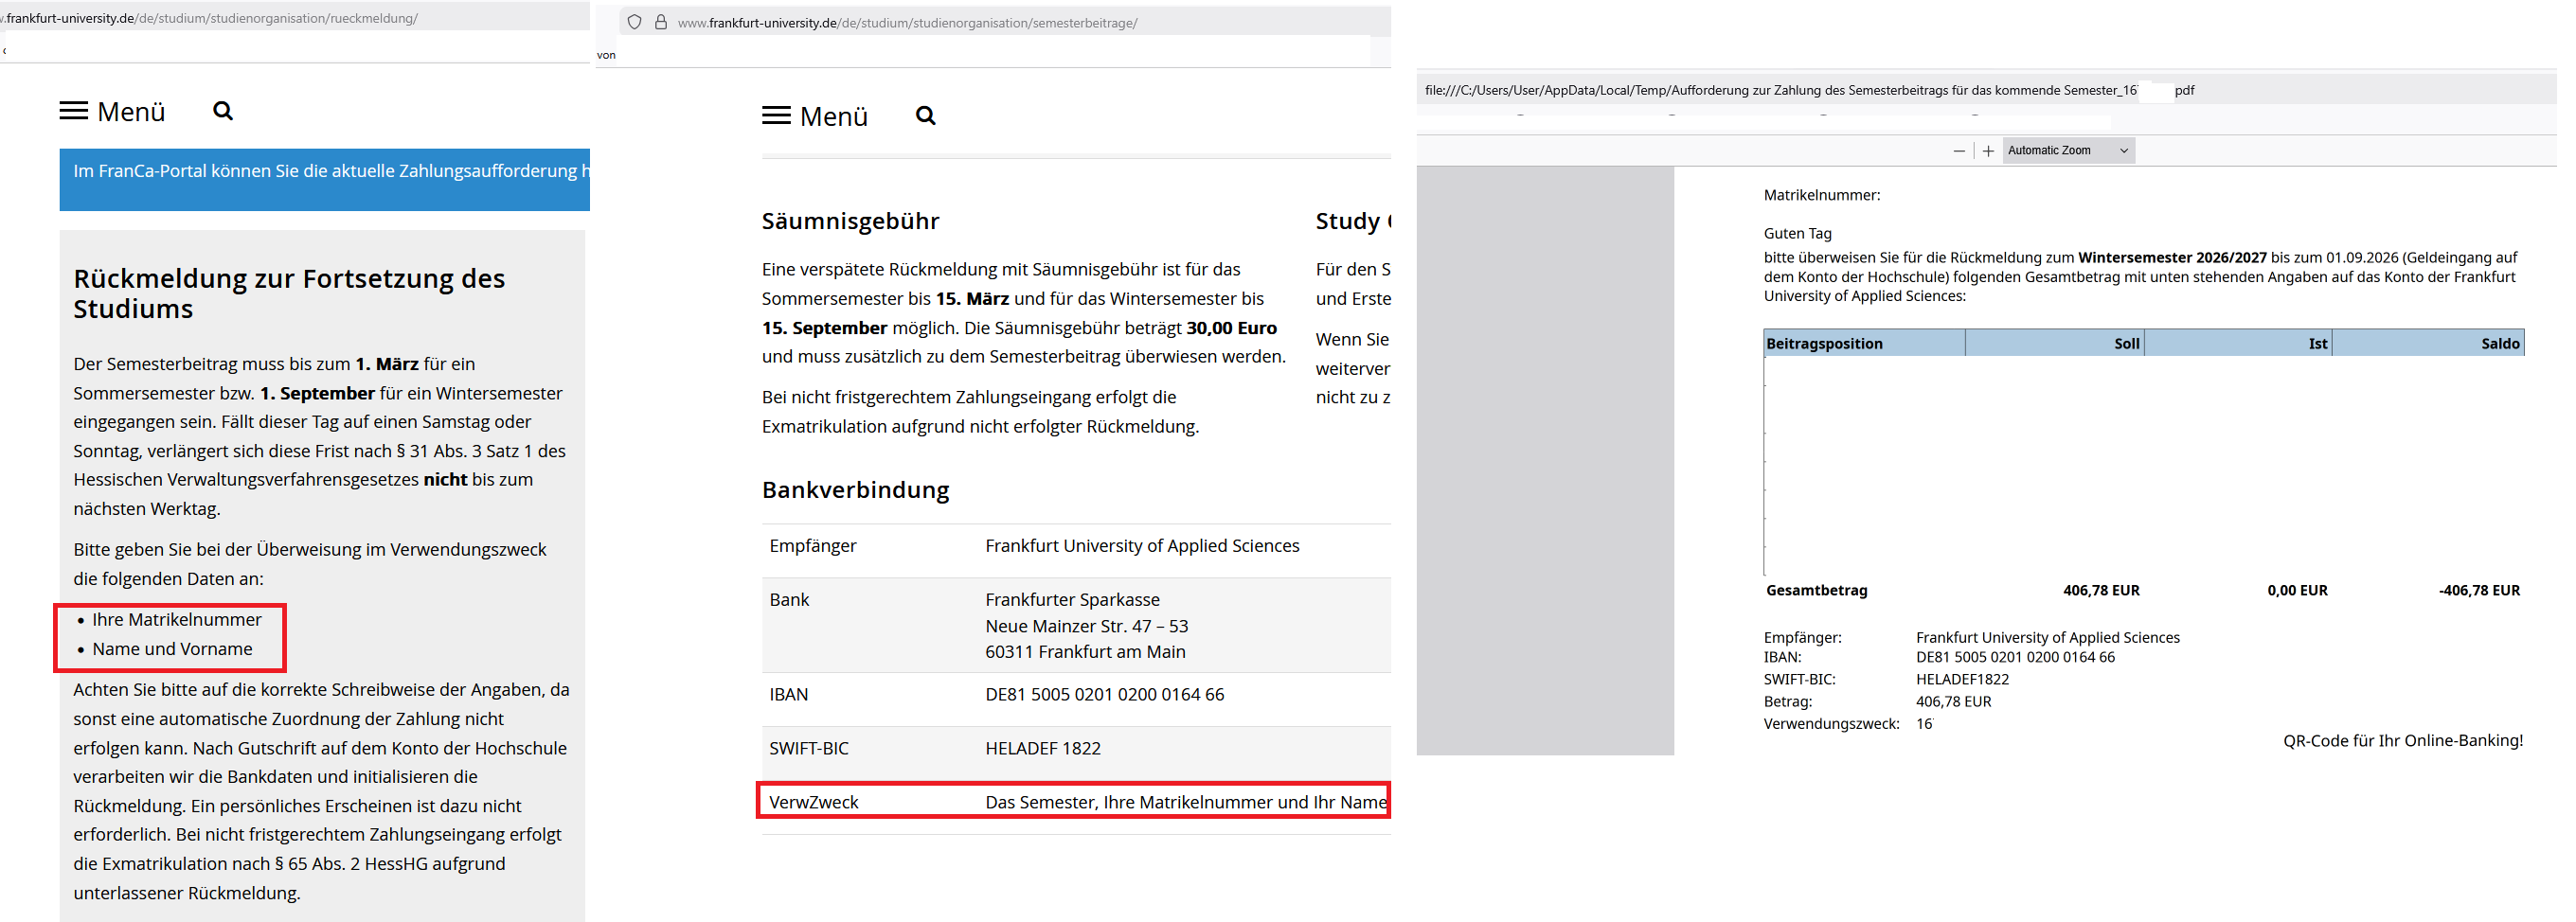Click the heading 'Rückmeldung zur Fortsetzung des Studiums'

click(x=289, y=293)
